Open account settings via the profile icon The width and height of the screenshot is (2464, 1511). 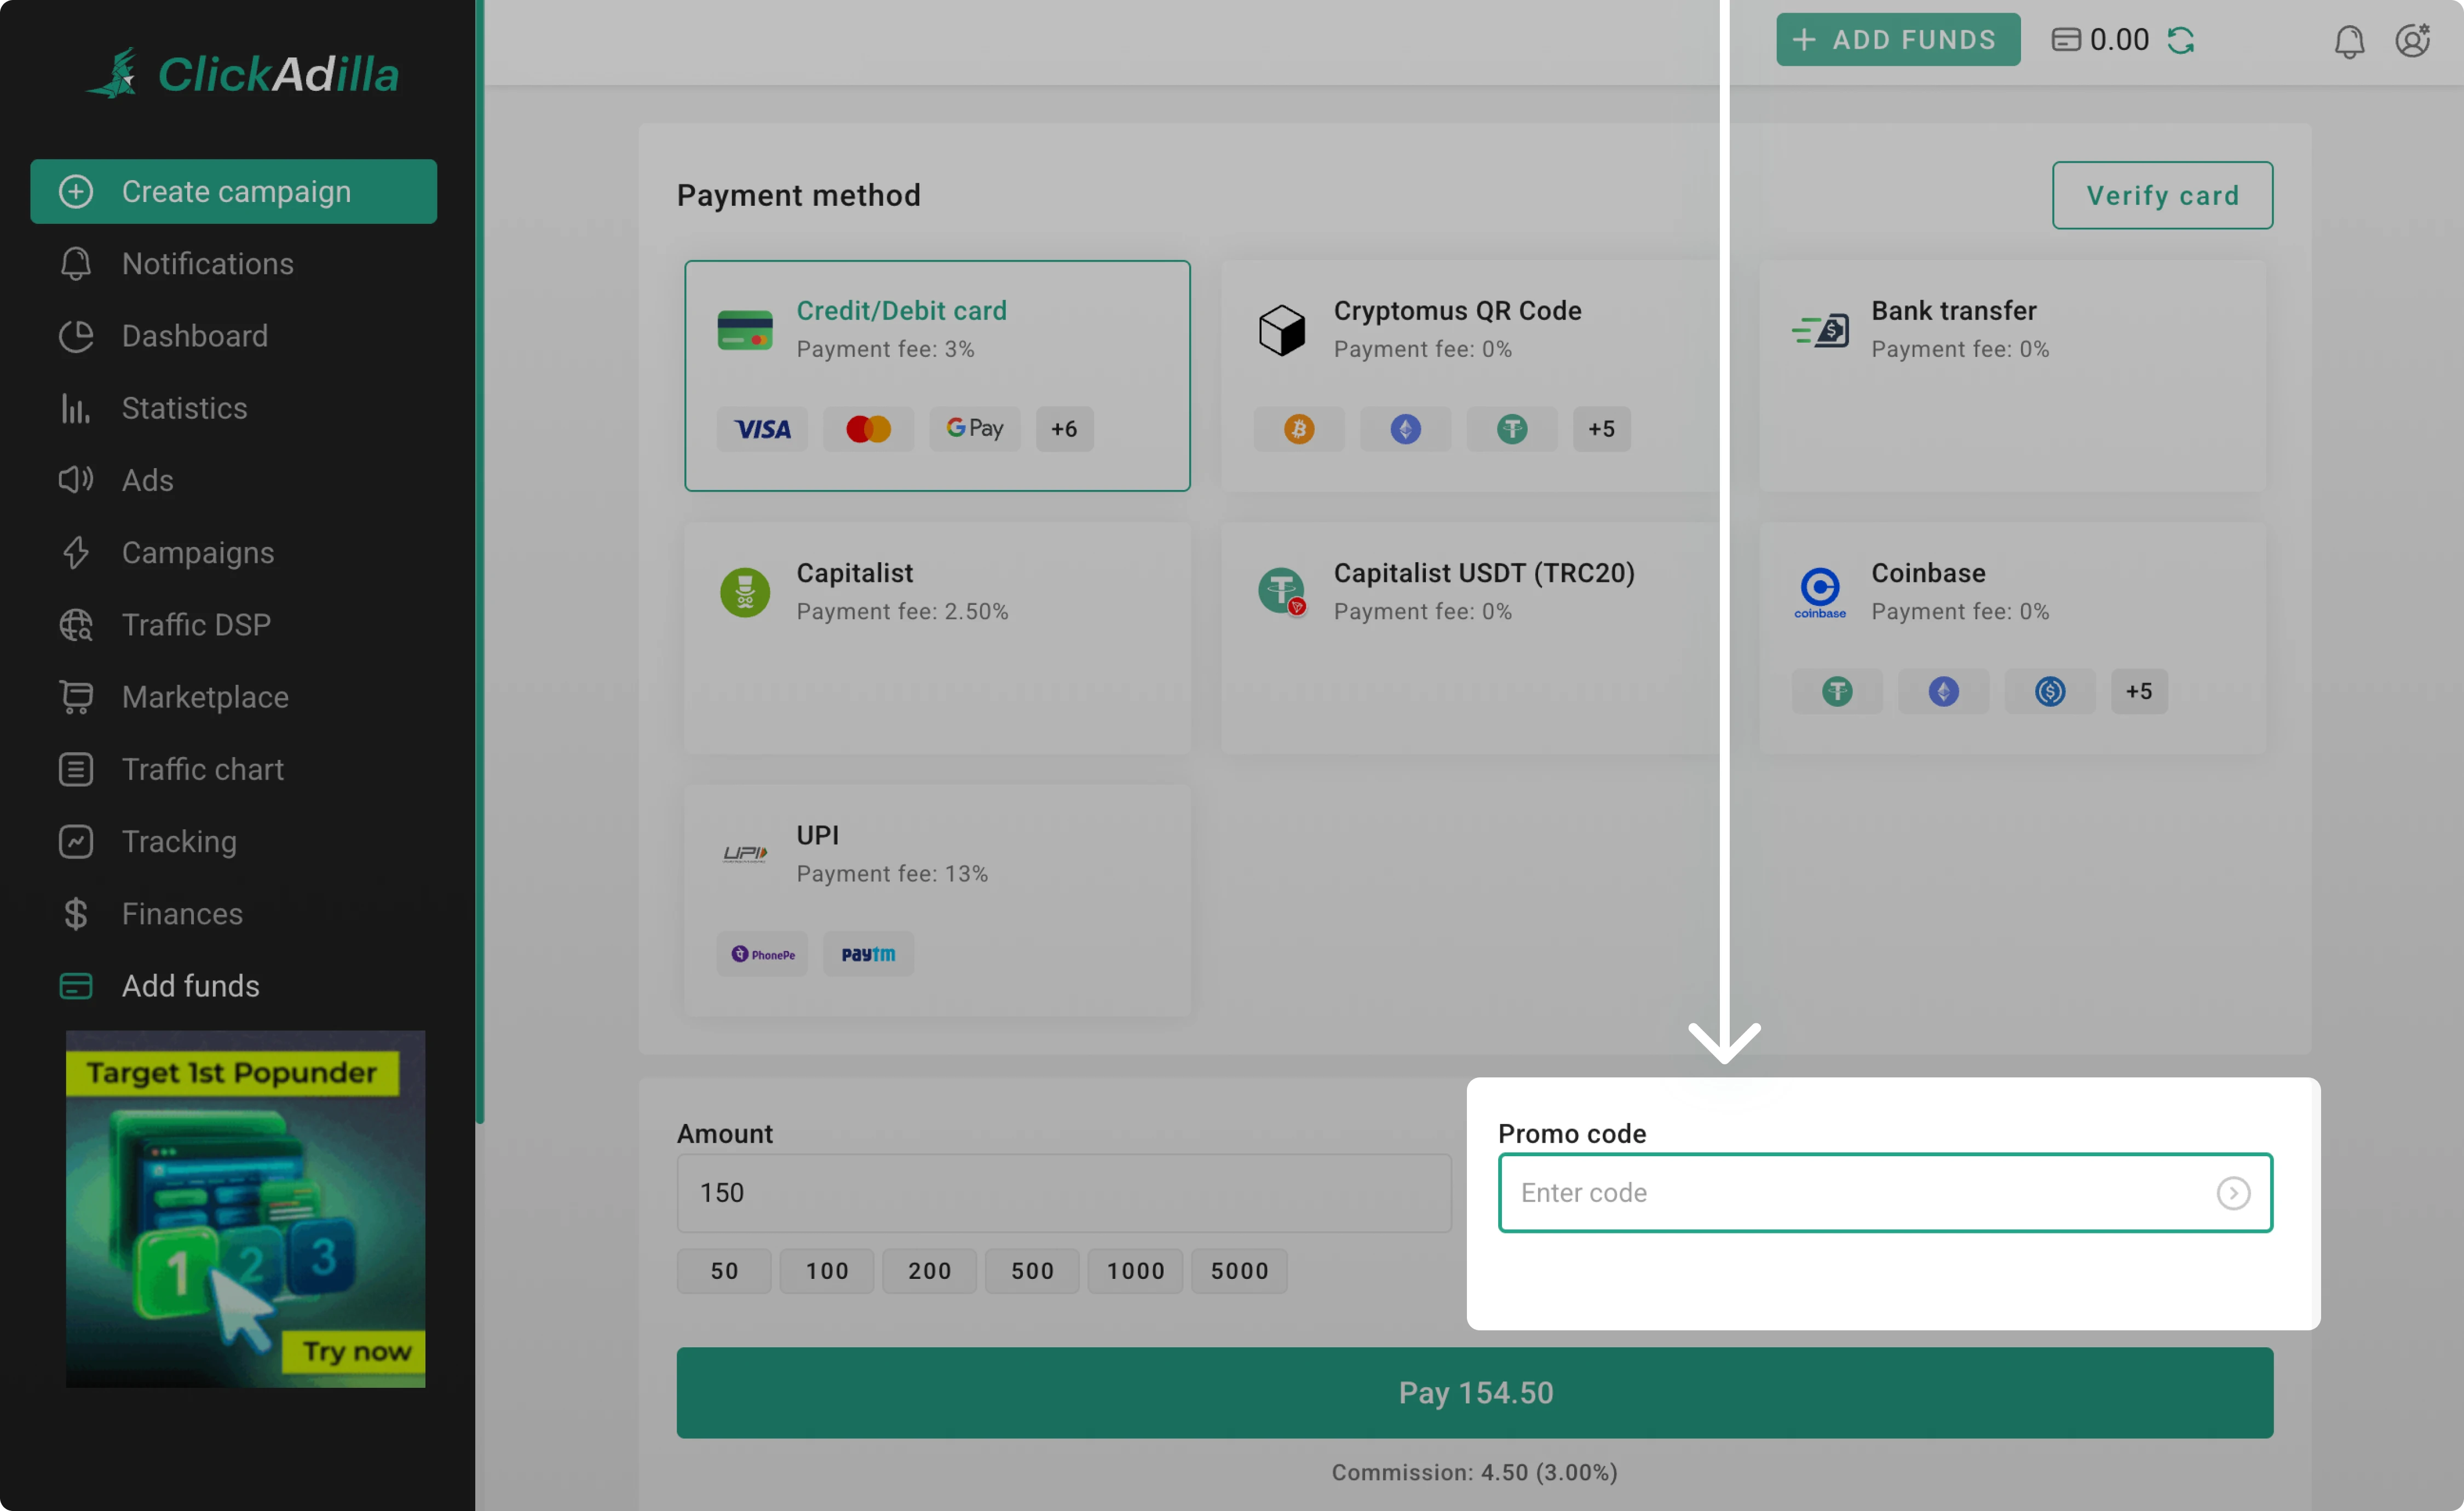[x=2412, y=40]
